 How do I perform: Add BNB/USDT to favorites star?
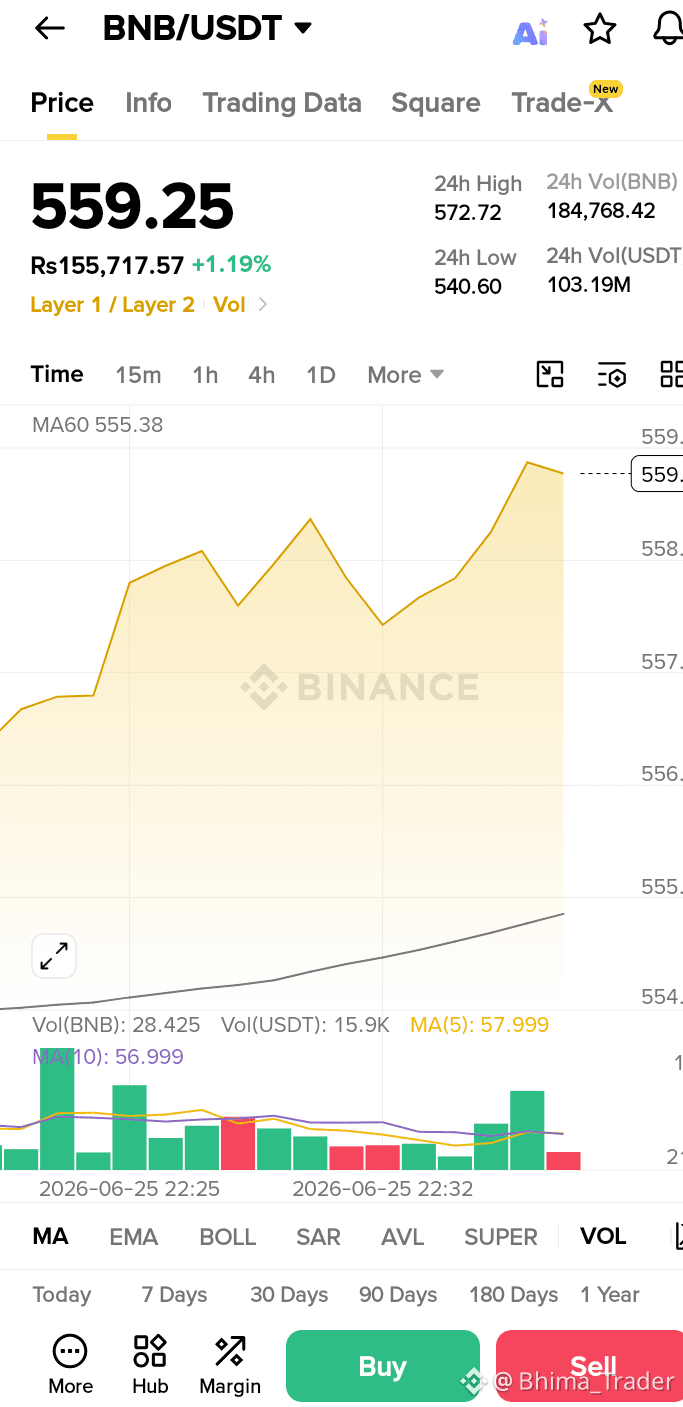[600, 29]
